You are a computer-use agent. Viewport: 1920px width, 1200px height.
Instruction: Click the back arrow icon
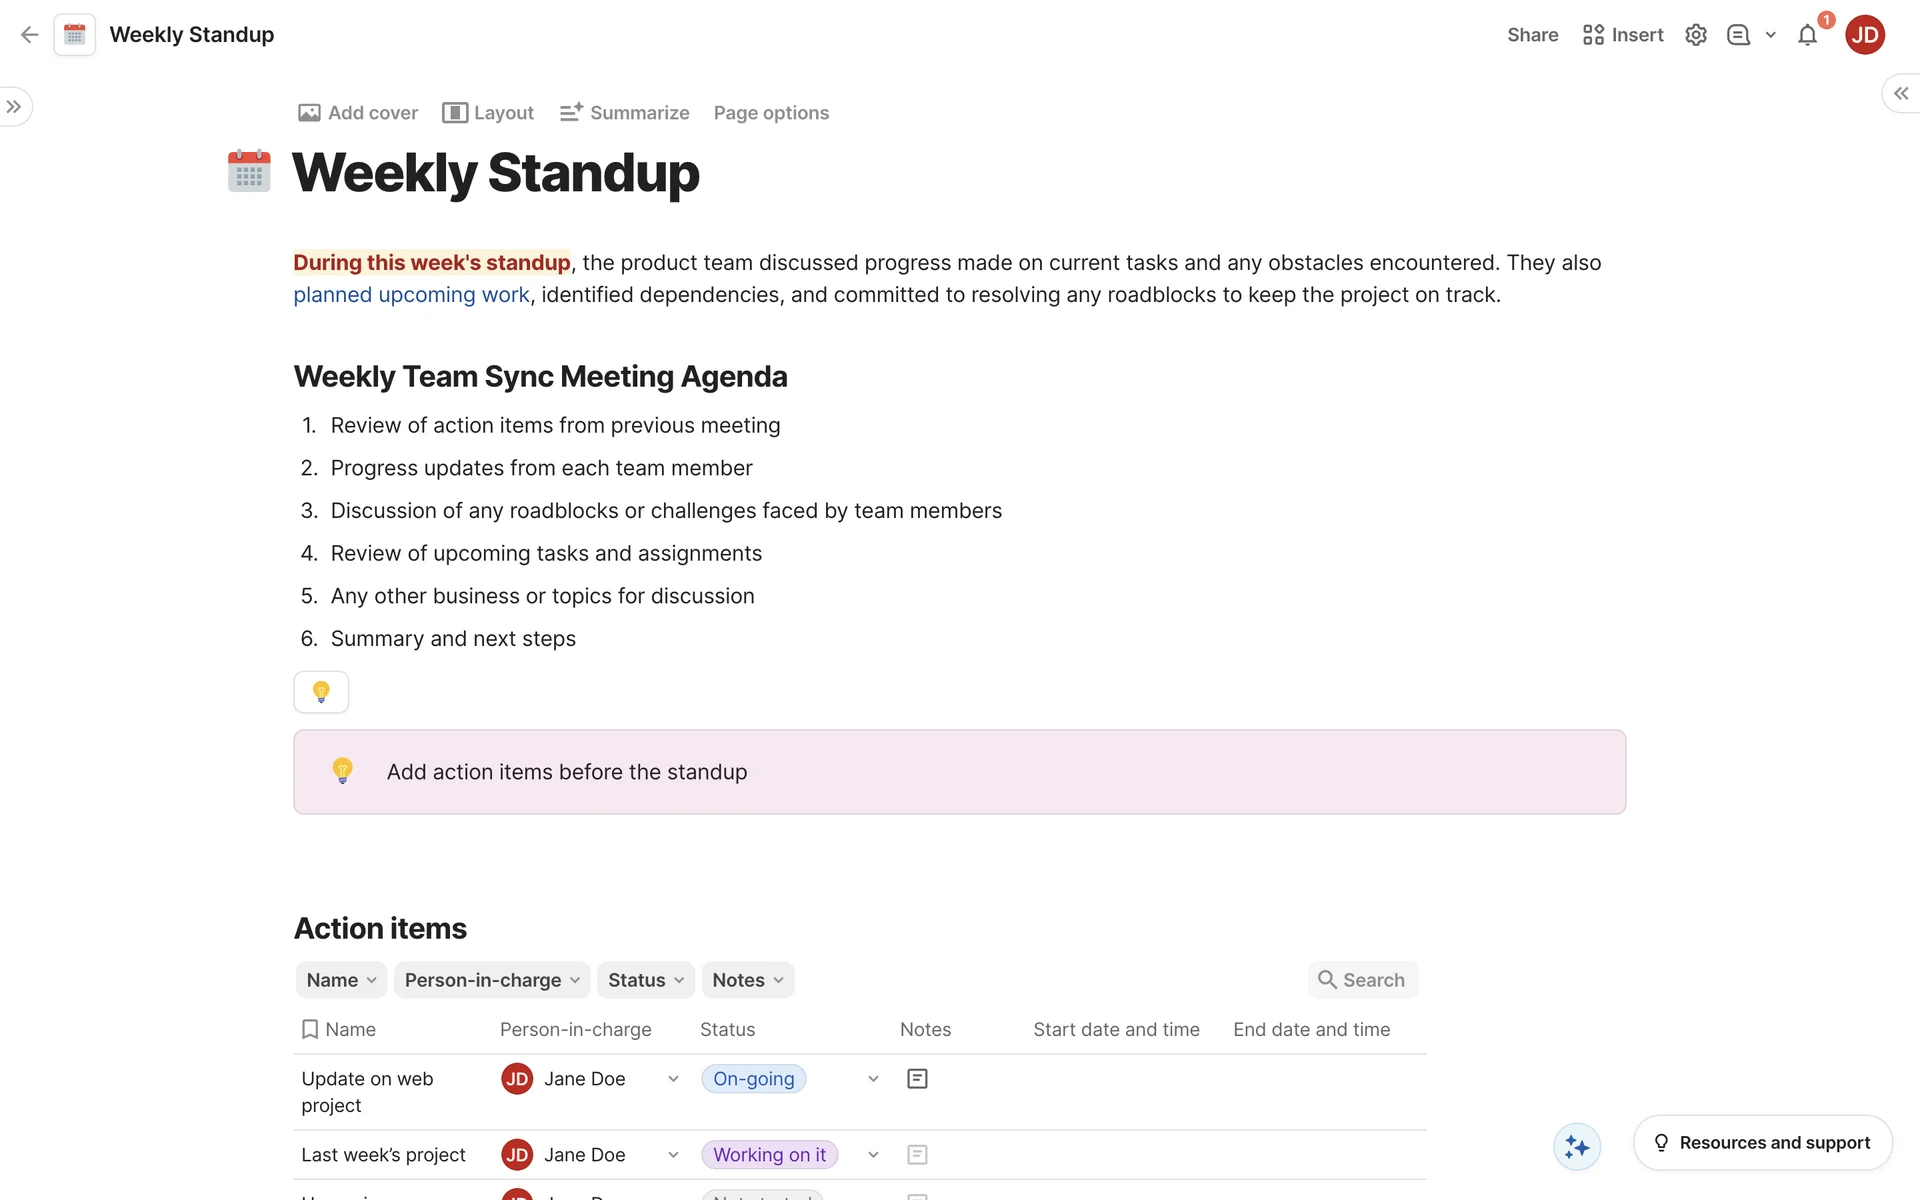pos(29,35)
